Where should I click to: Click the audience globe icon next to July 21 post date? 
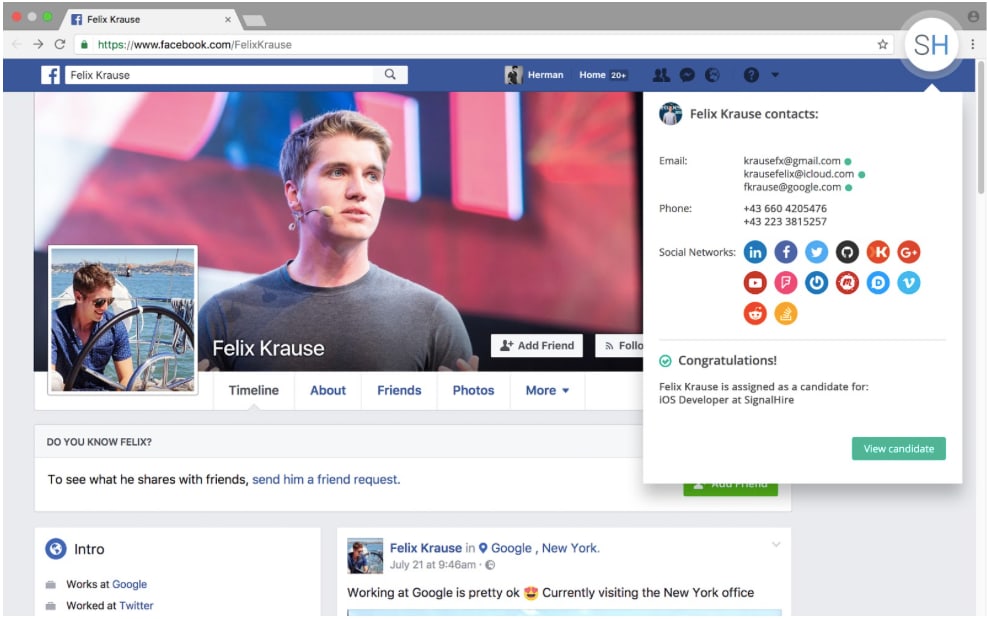click(x=490, y=565)
